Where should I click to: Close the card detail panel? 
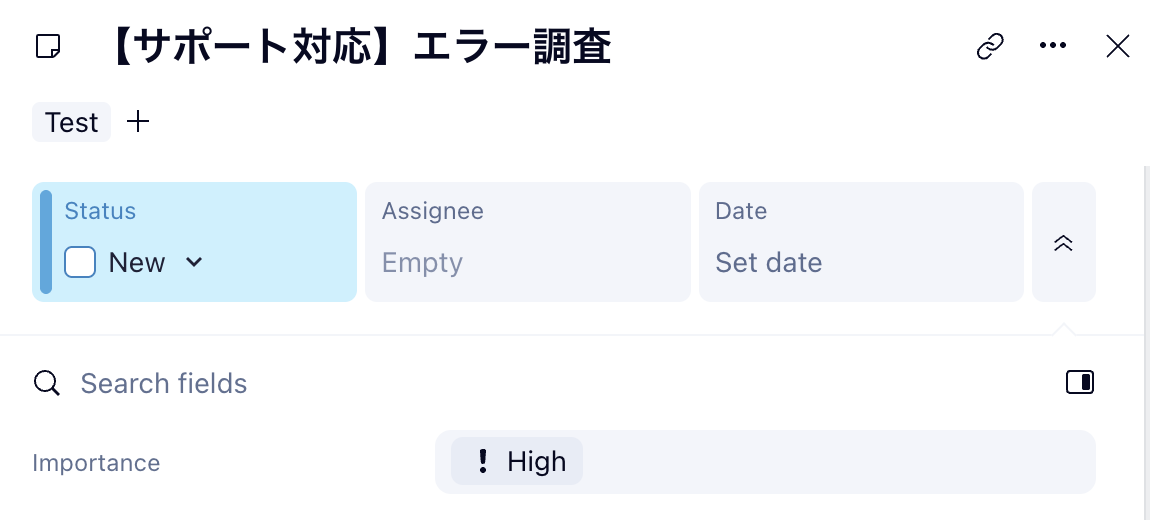pos(1117,46)
